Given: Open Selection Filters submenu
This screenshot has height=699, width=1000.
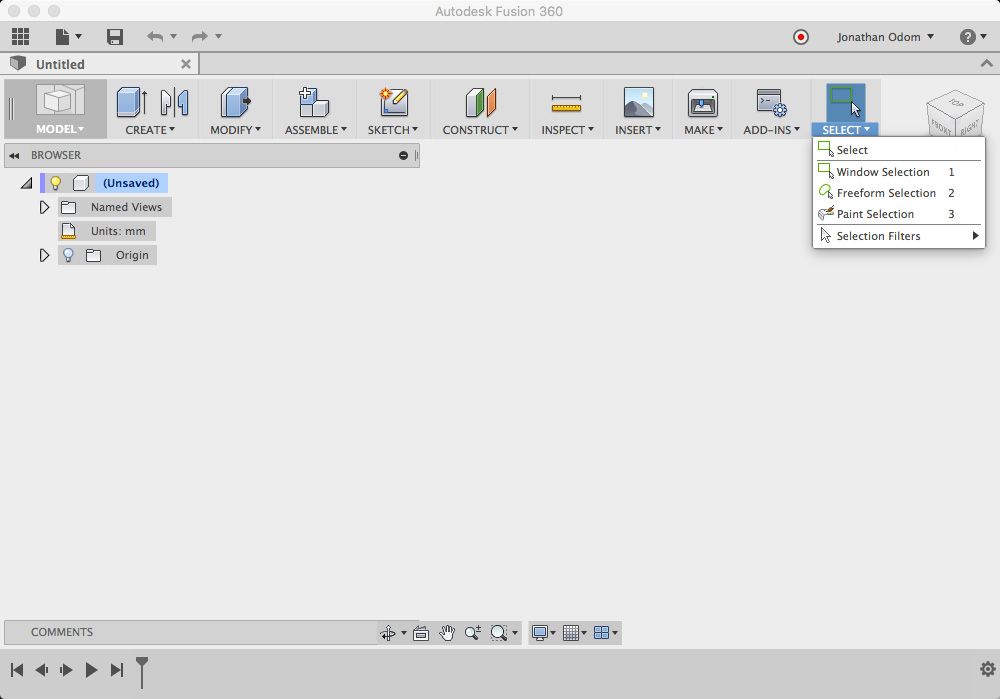Looking at the screenshot, I should click(x=899, y=236).
